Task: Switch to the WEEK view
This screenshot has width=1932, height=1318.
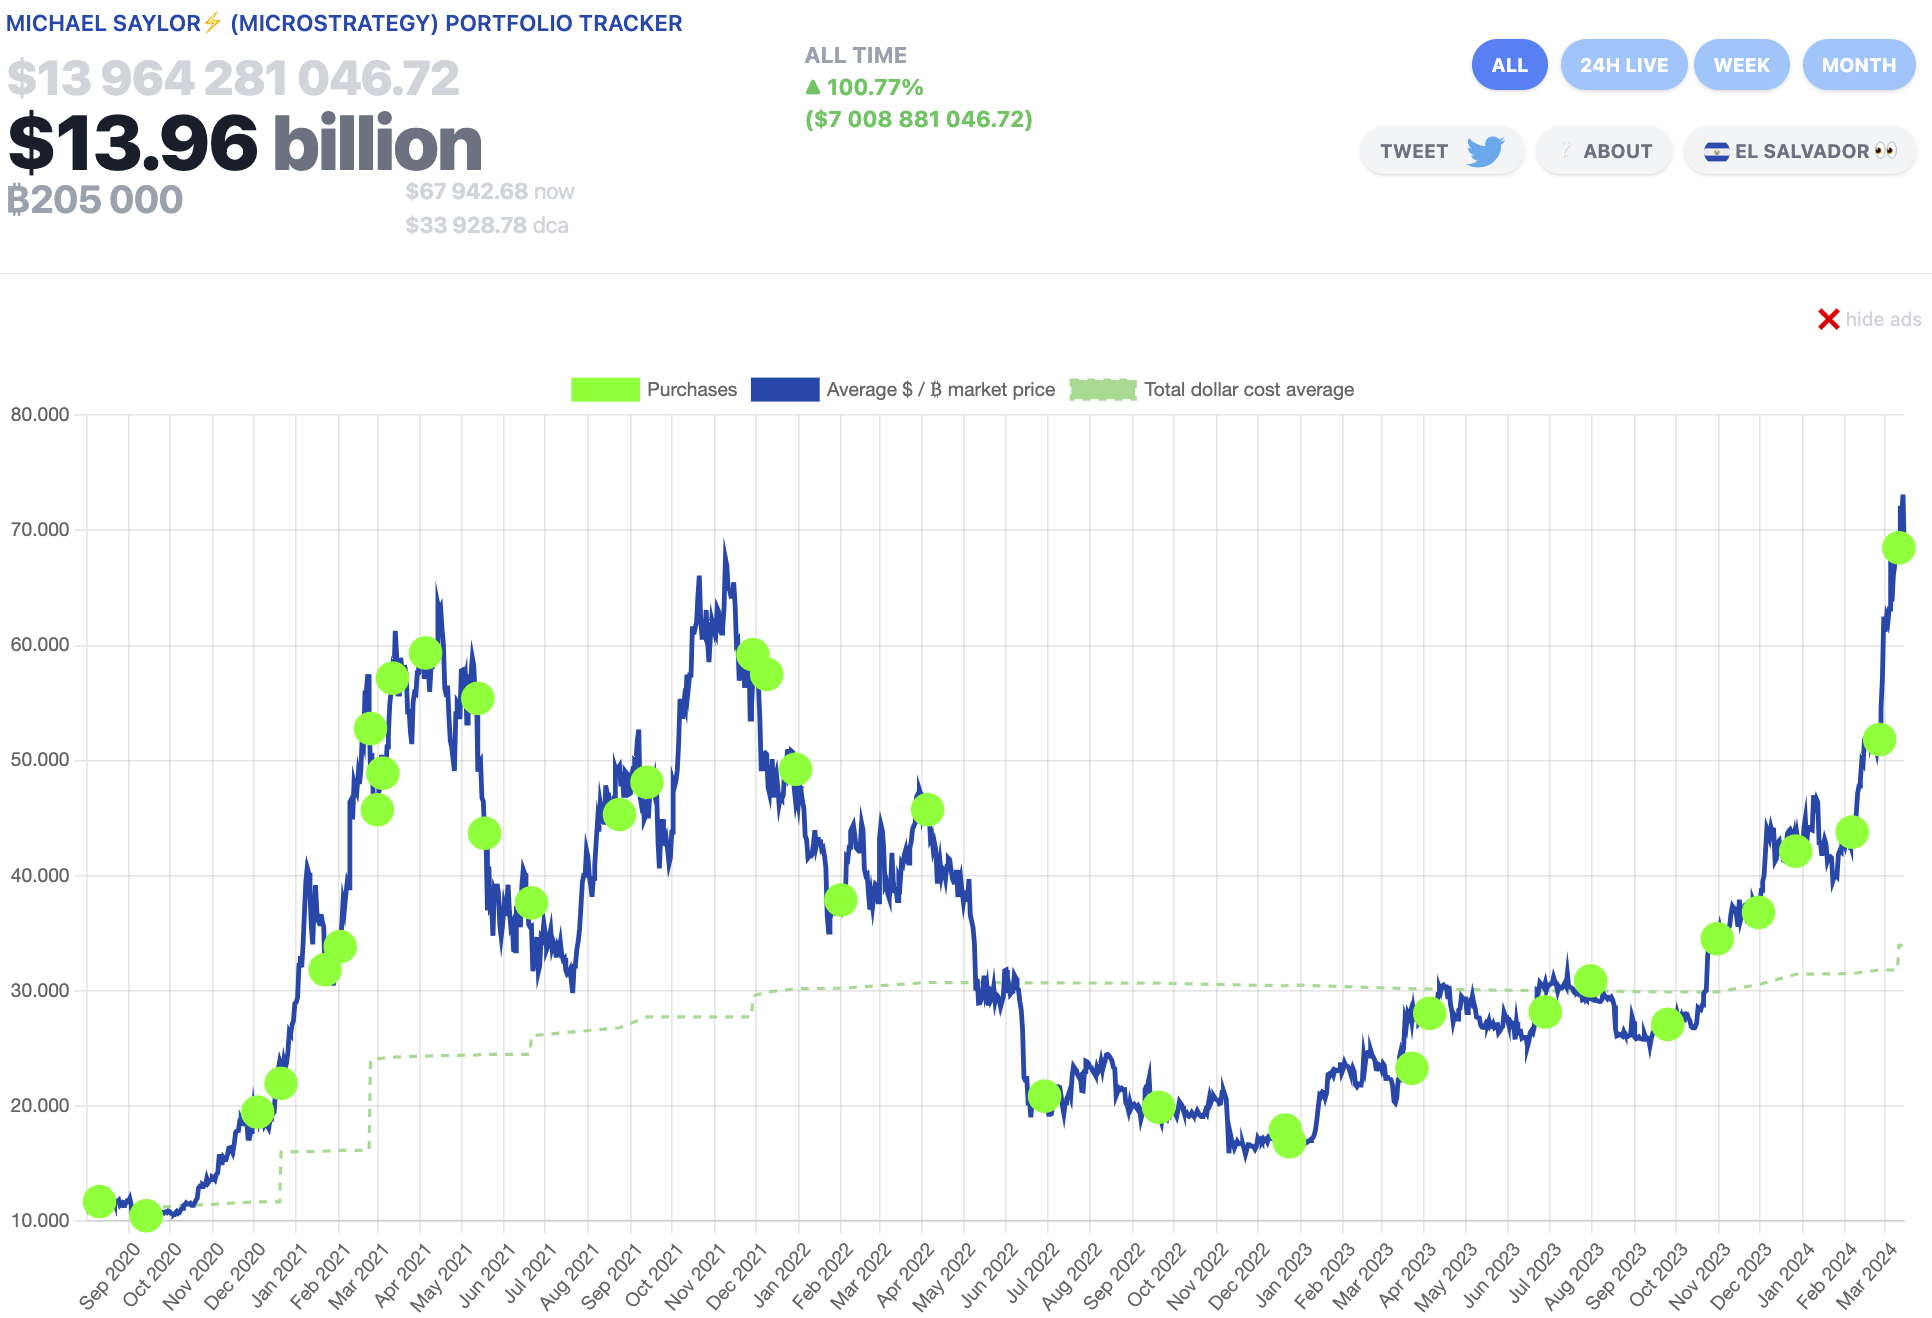Action: 1741,65
